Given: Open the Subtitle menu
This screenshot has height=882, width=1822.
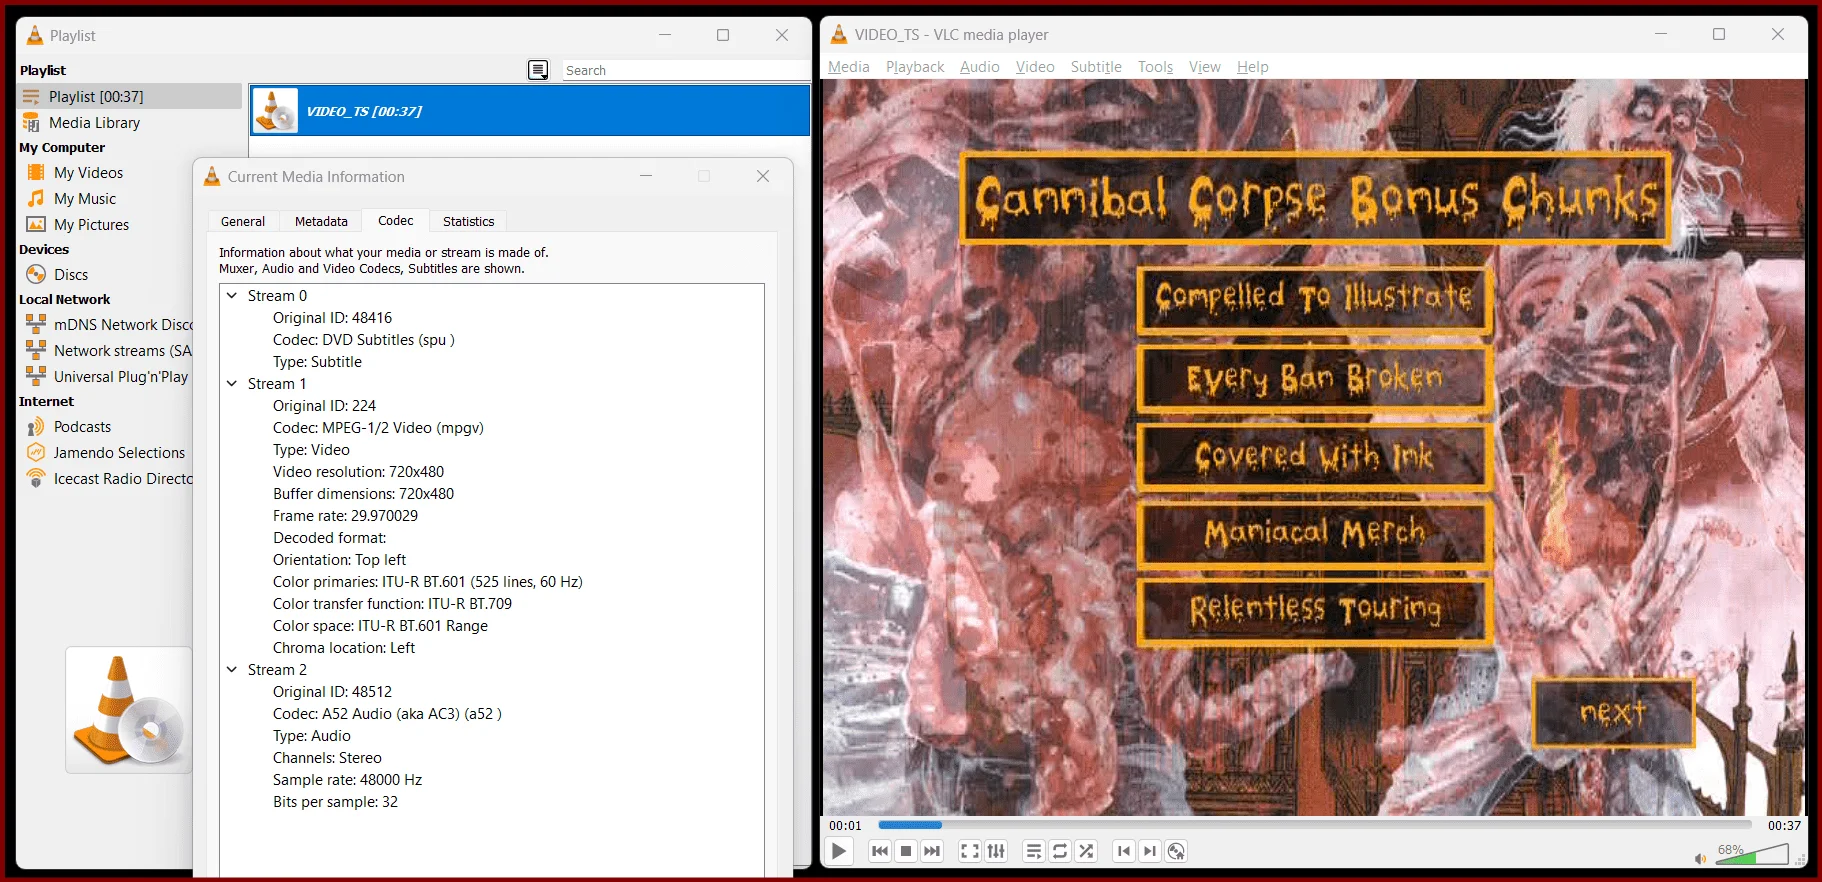Looking at the screenshot, I should [x=1096, y=67].
